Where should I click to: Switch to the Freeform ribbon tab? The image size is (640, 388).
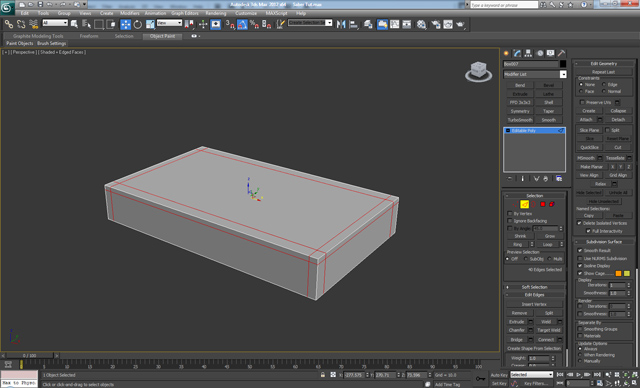[89, 36]
